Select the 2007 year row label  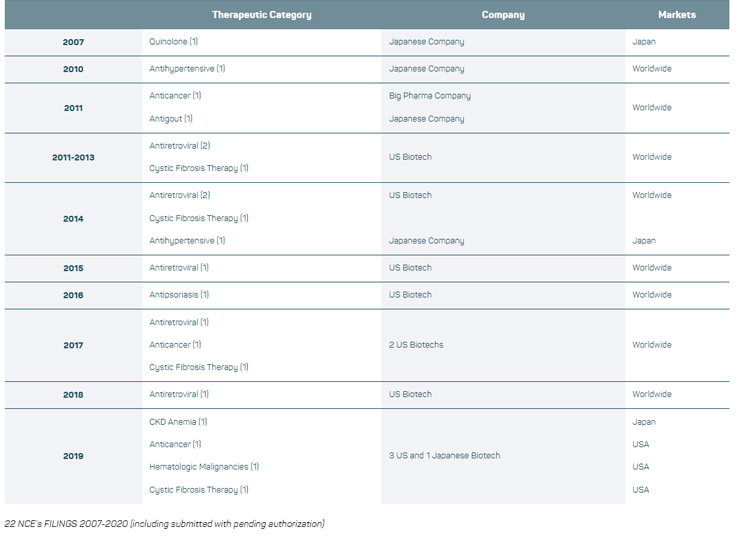tap(73, 42)
